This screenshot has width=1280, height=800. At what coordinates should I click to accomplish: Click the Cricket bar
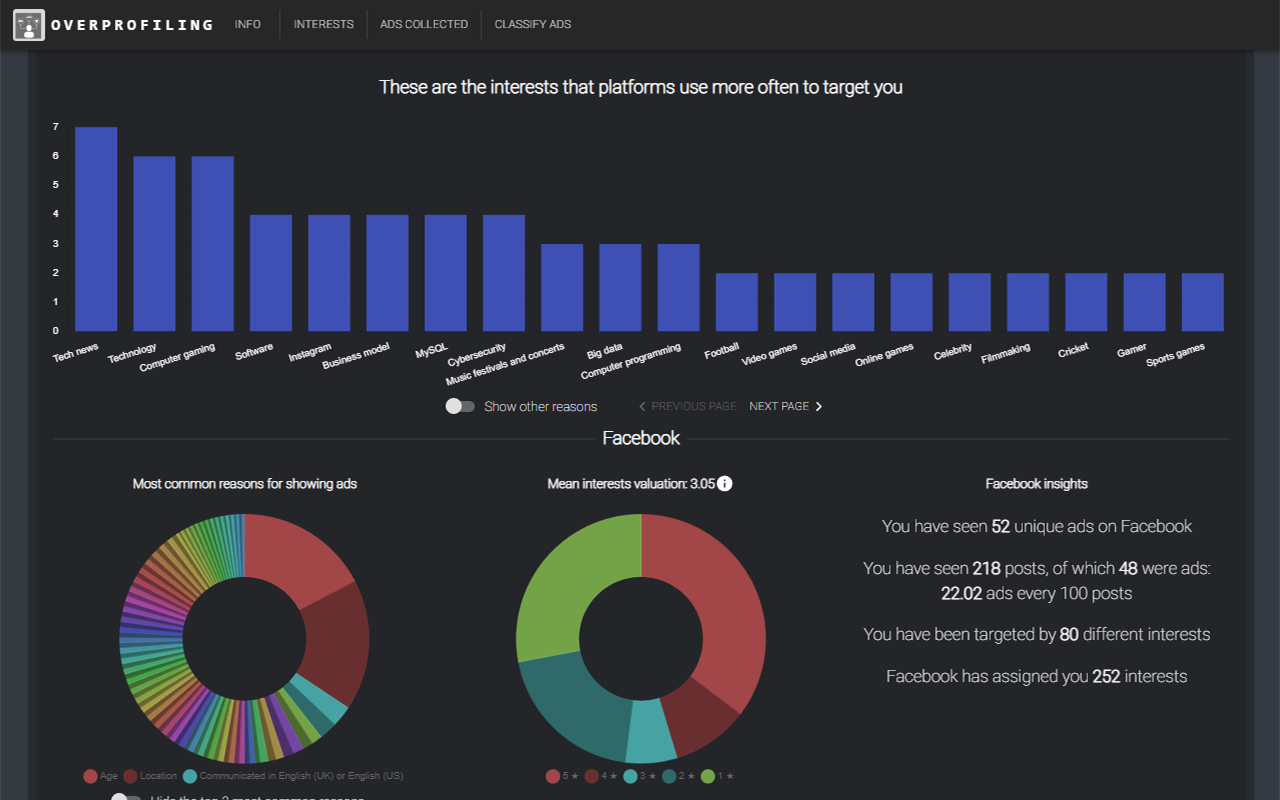1086,302
